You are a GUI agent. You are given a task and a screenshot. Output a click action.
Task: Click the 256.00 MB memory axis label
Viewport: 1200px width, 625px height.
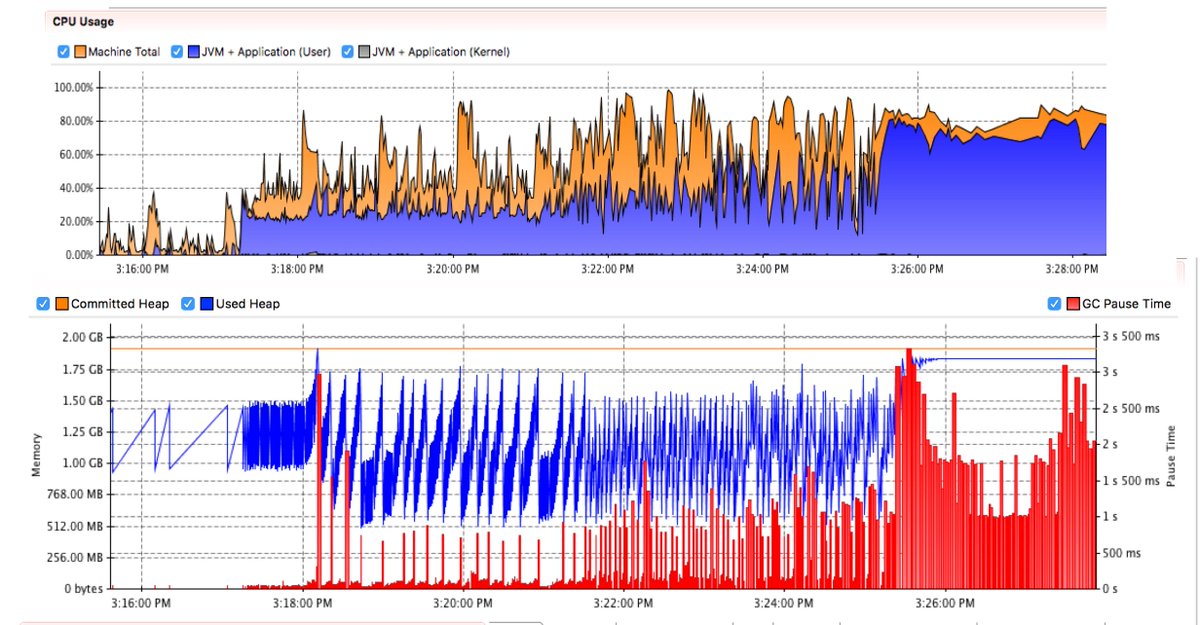(x=77, y=557)
